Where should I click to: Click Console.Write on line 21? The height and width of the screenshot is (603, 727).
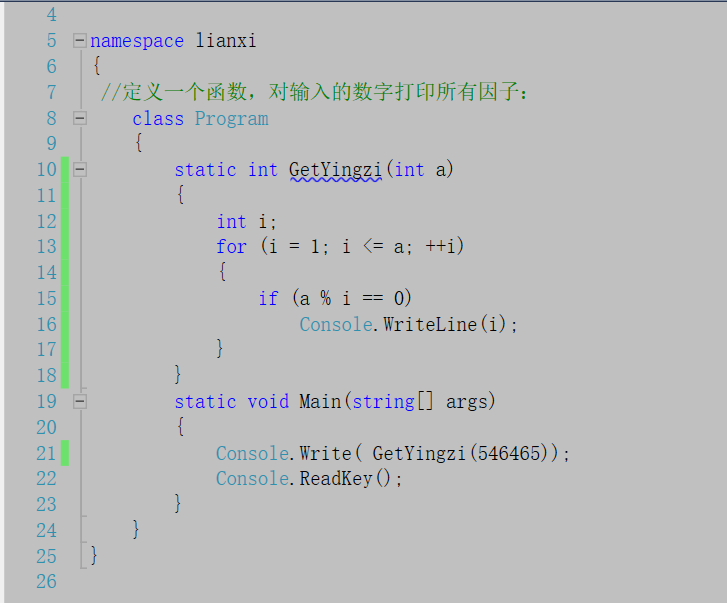(284, 453)
